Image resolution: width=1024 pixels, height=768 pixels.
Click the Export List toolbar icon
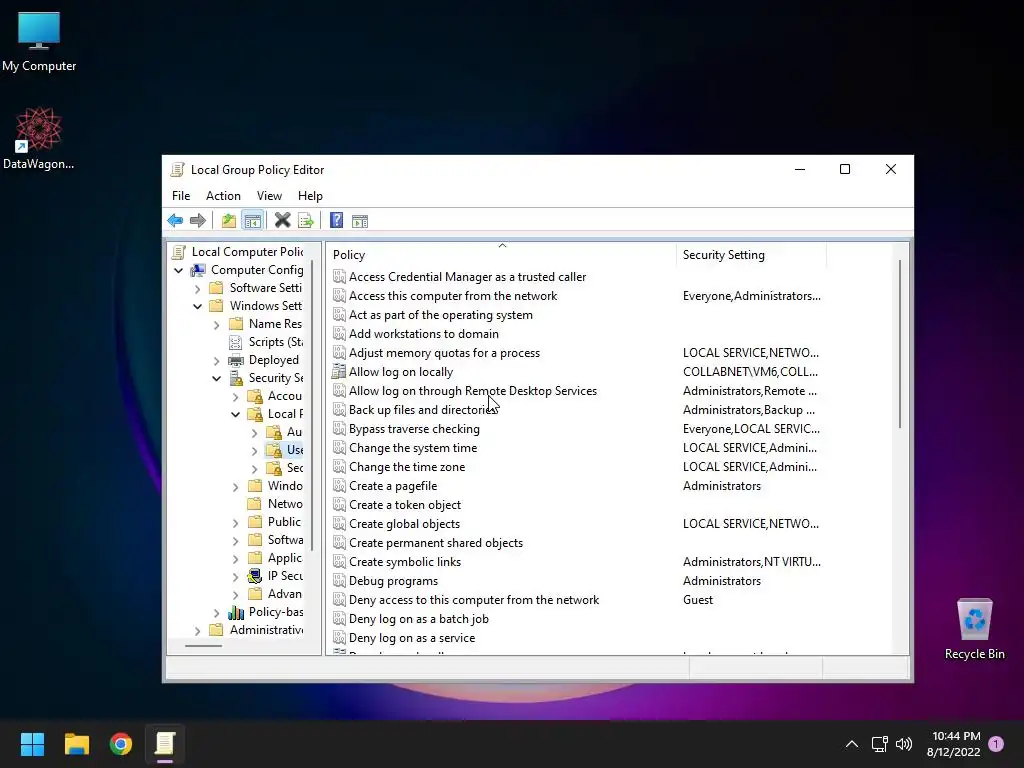click(x=306, y=221)
